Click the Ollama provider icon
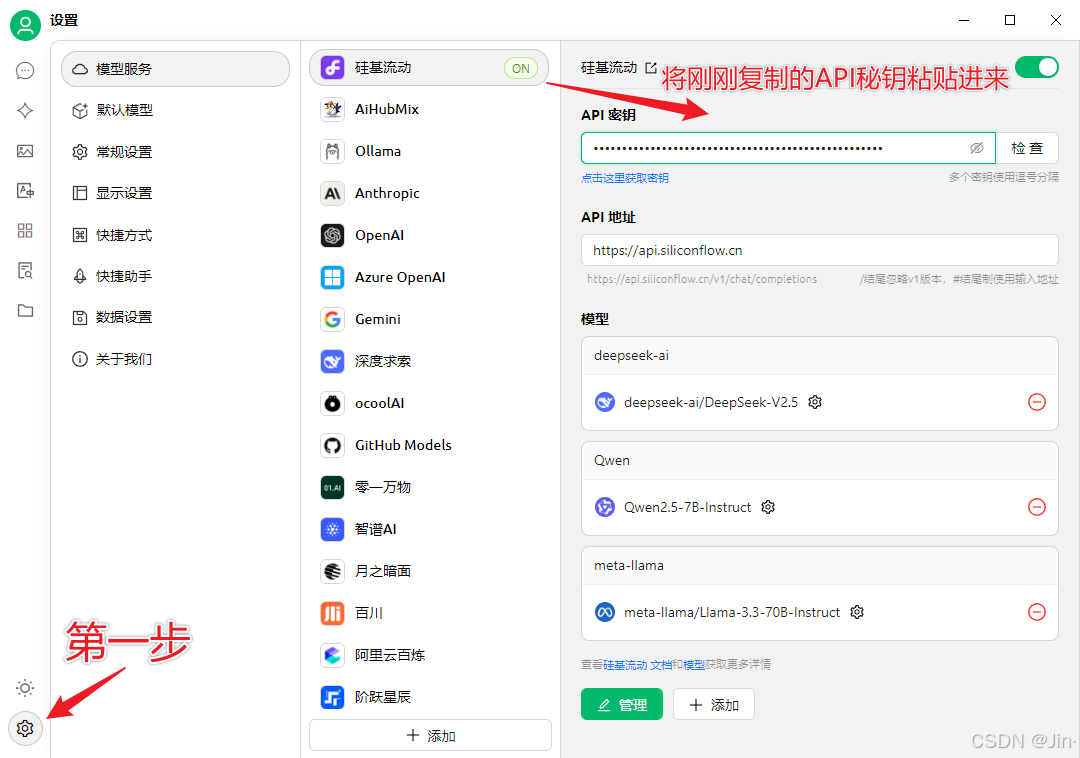This screenshot has width=1080, height=758. click(333, 151)
